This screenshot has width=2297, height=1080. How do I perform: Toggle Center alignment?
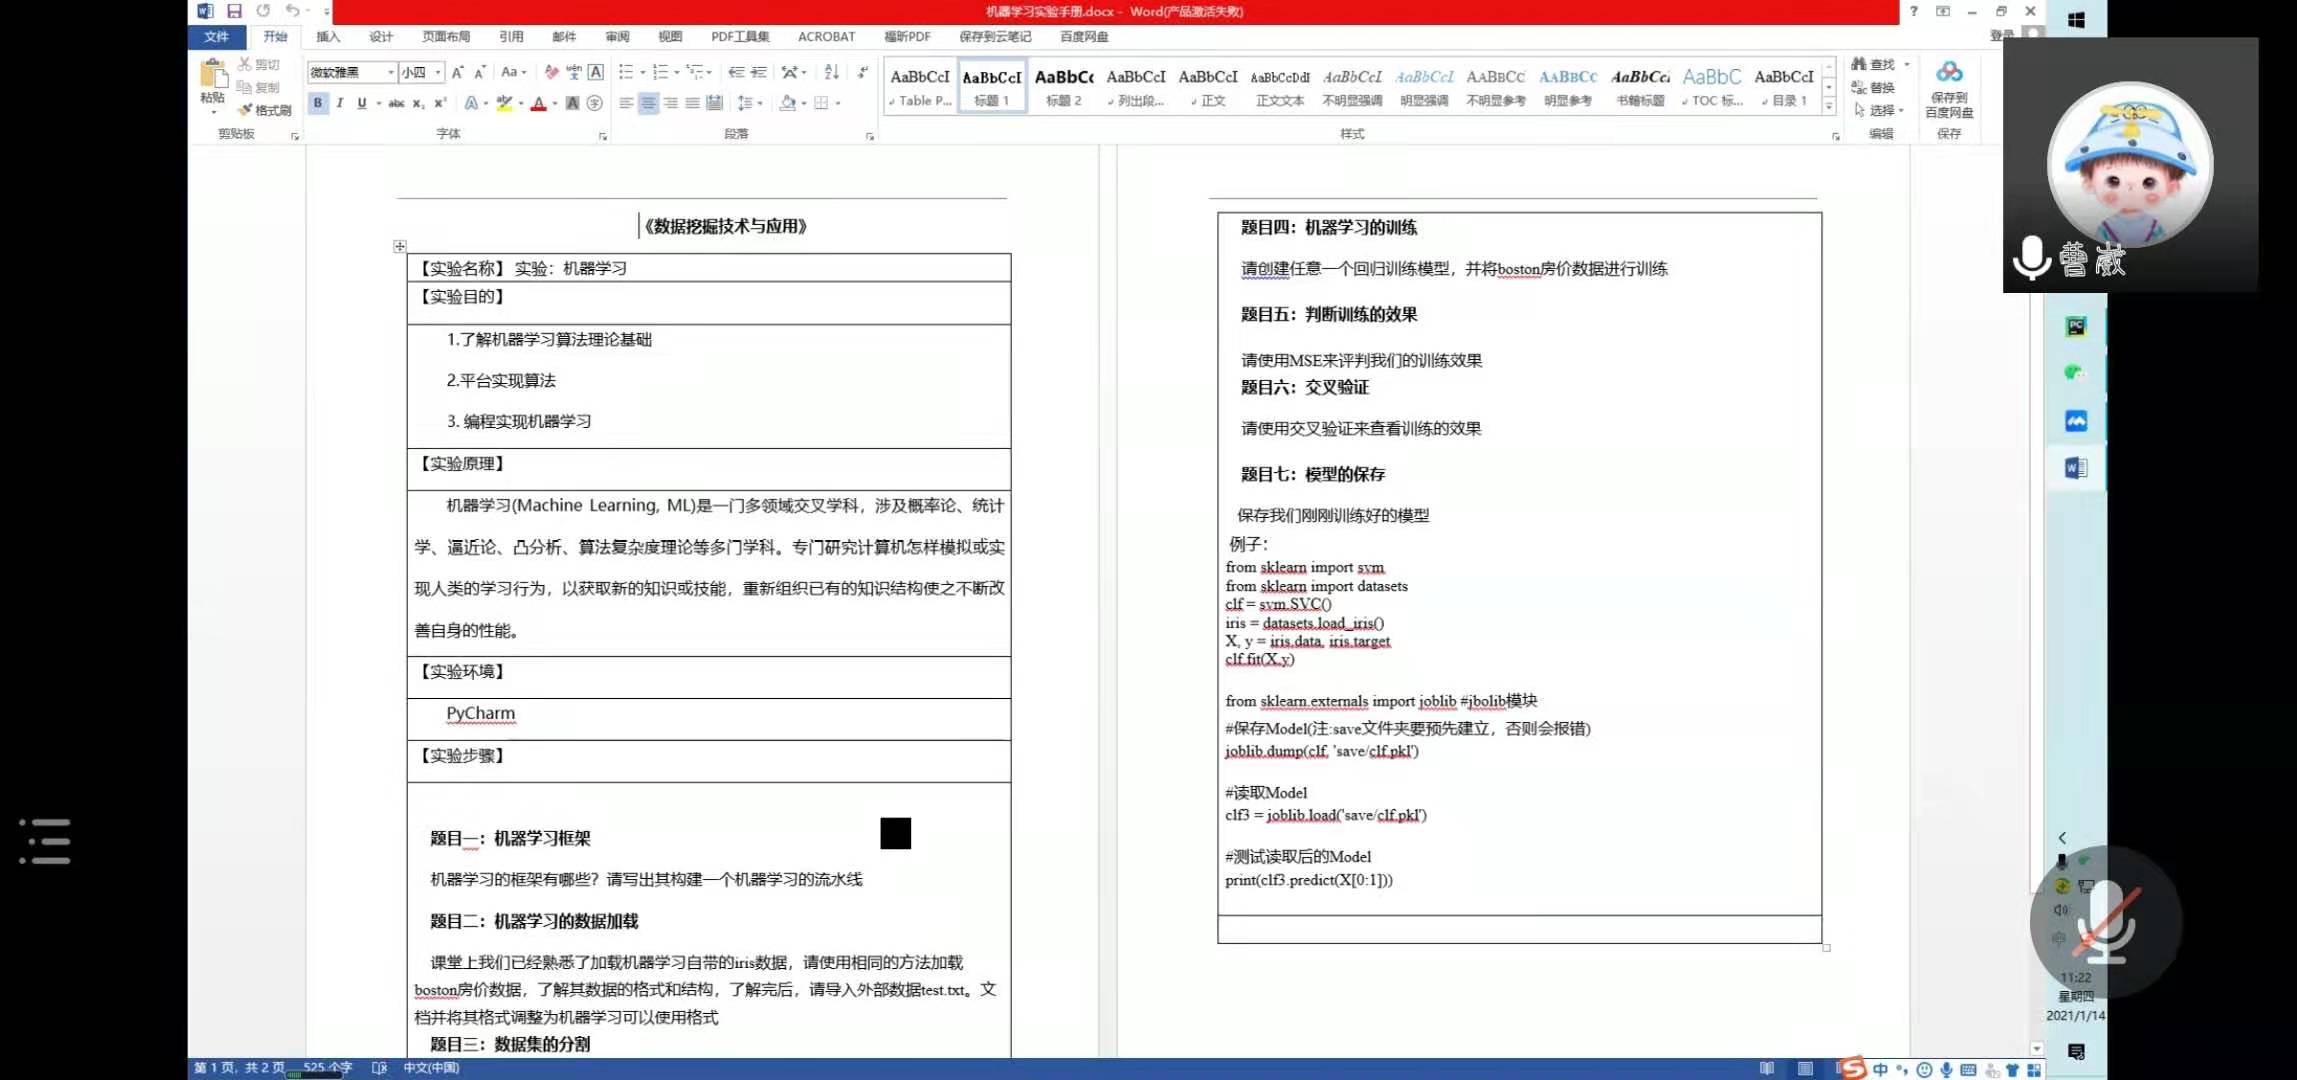648,103
